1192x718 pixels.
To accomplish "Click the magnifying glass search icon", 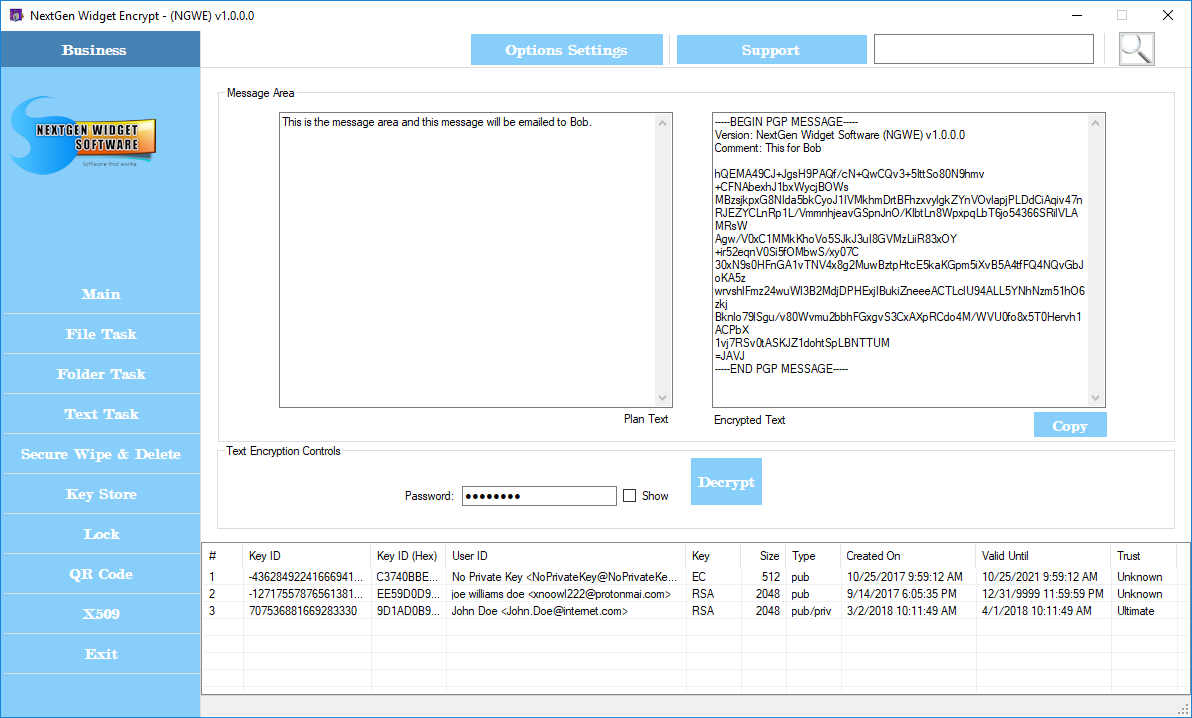I will click(x=1137, y=49).
